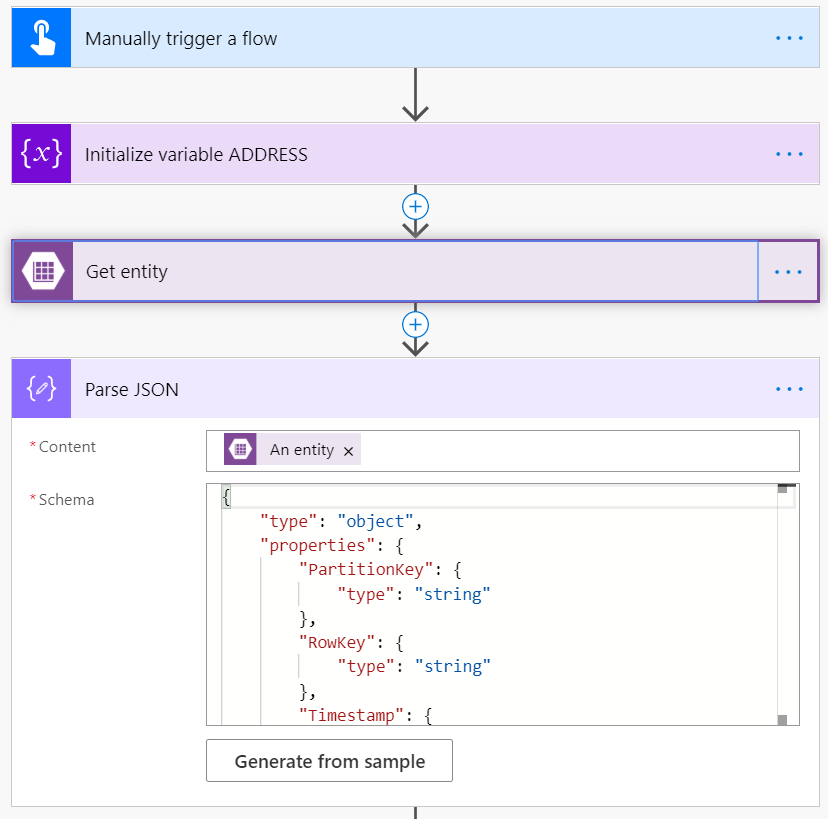This screenshot has height=819, width=828.
Task: Remove the An entity token from Content
Action: pyautogui.click(x=348, y=450)
